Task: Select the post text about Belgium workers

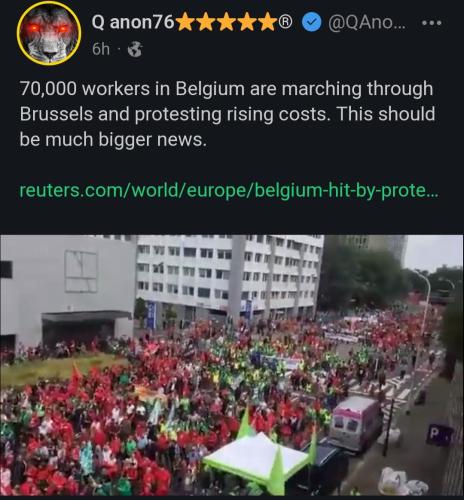Action: pos(227,114)
